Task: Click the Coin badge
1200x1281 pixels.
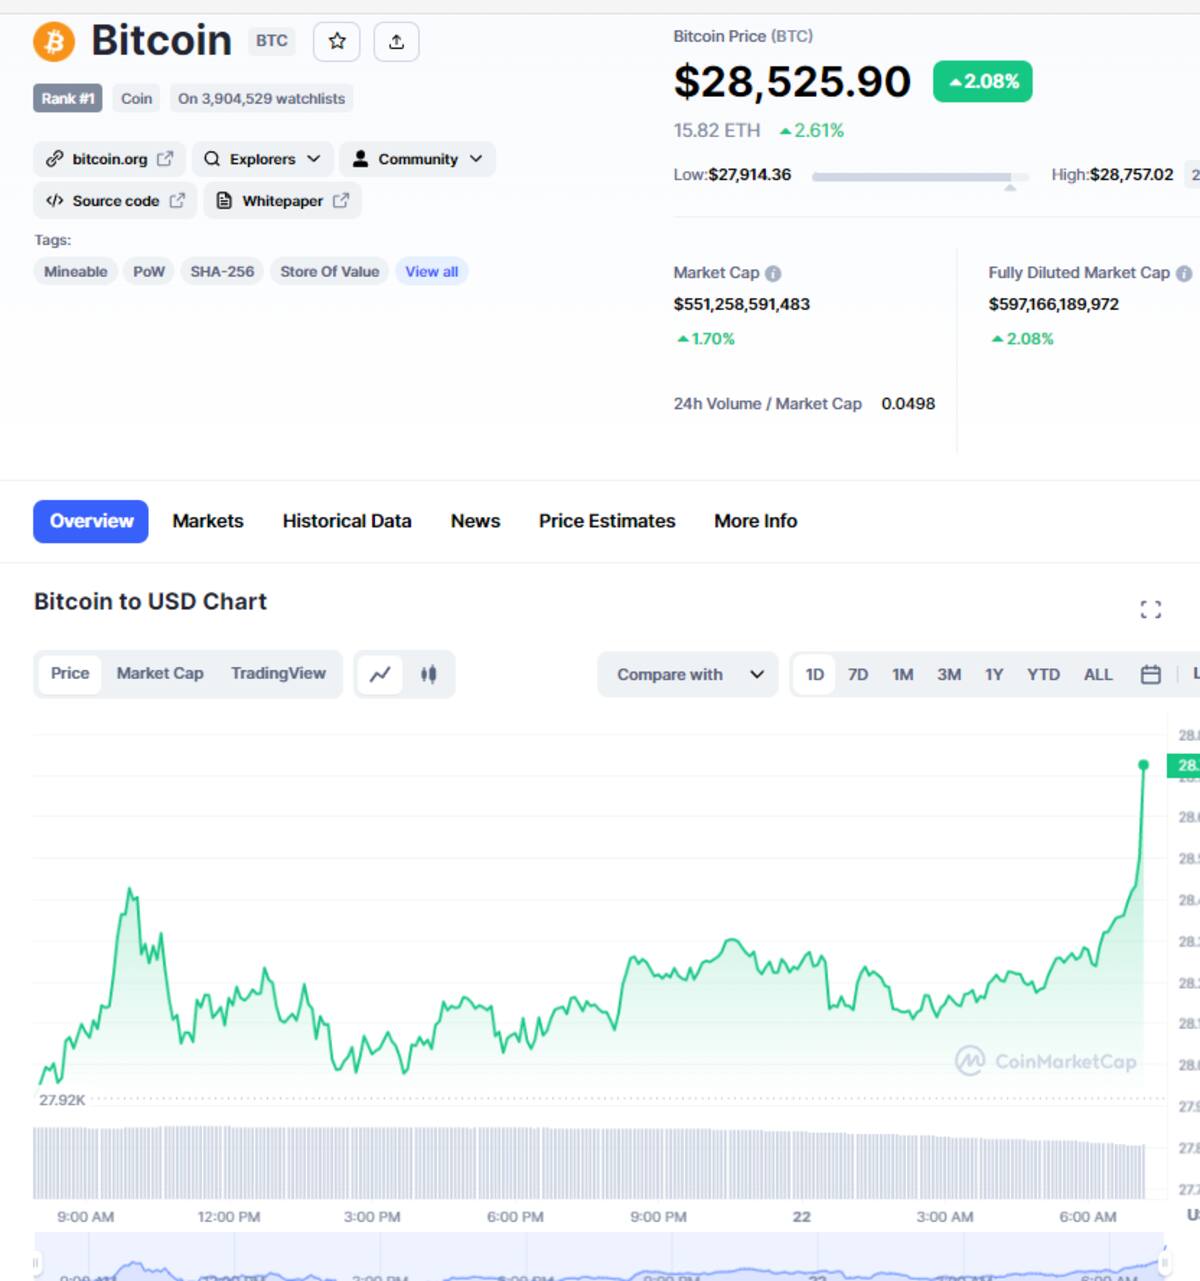Action: click(137, 98)
